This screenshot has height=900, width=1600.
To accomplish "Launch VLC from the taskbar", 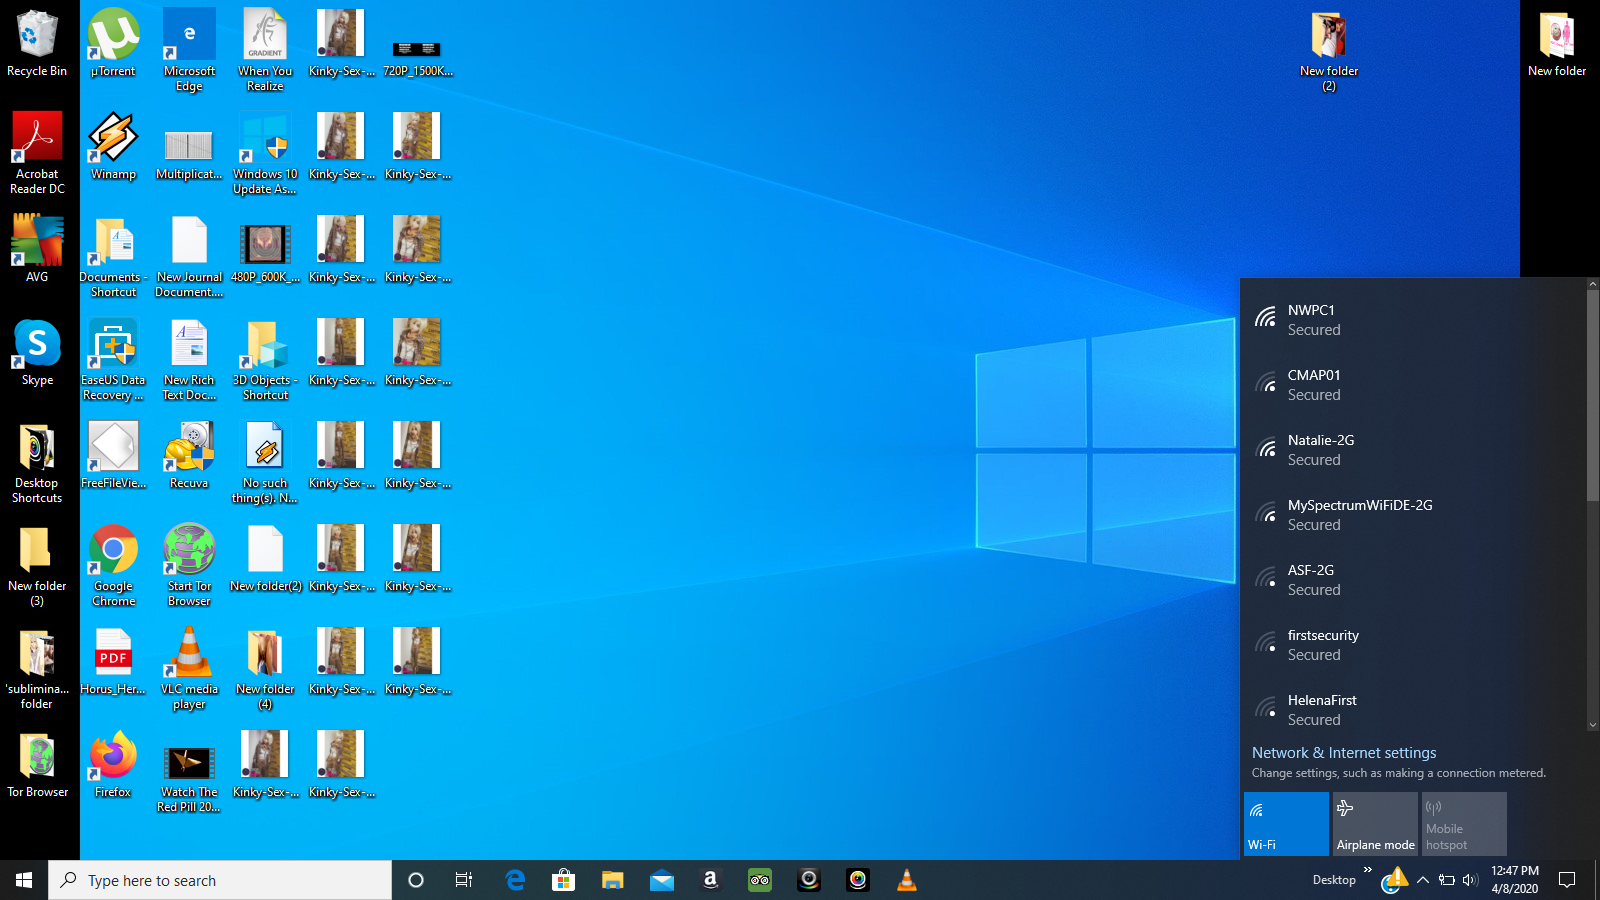I will pos(907,880).
